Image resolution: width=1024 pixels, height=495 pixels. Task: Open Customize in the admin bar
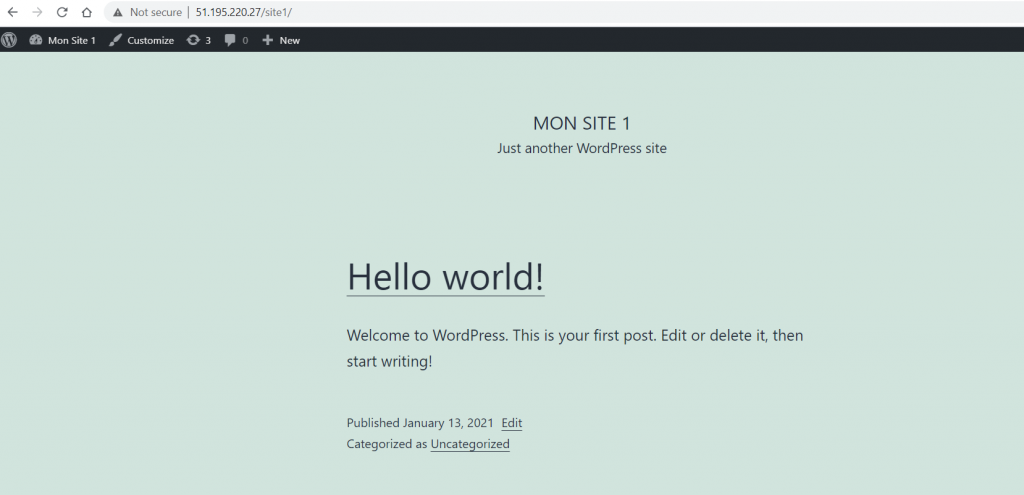click(x=142, y=40)
